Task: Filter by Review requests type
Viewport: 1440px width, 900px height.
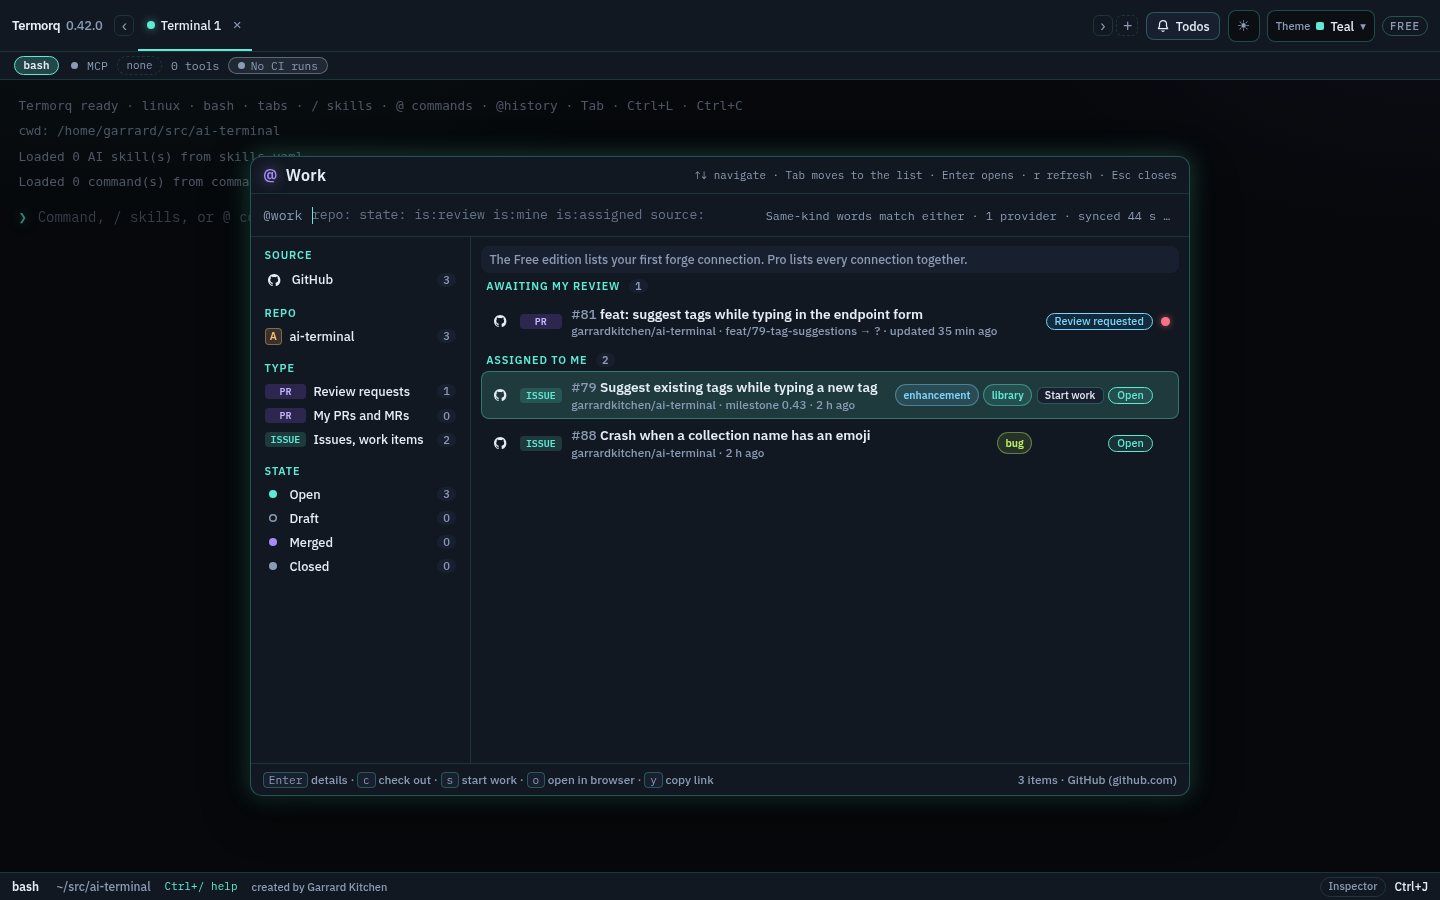Action: pos(360,391)
